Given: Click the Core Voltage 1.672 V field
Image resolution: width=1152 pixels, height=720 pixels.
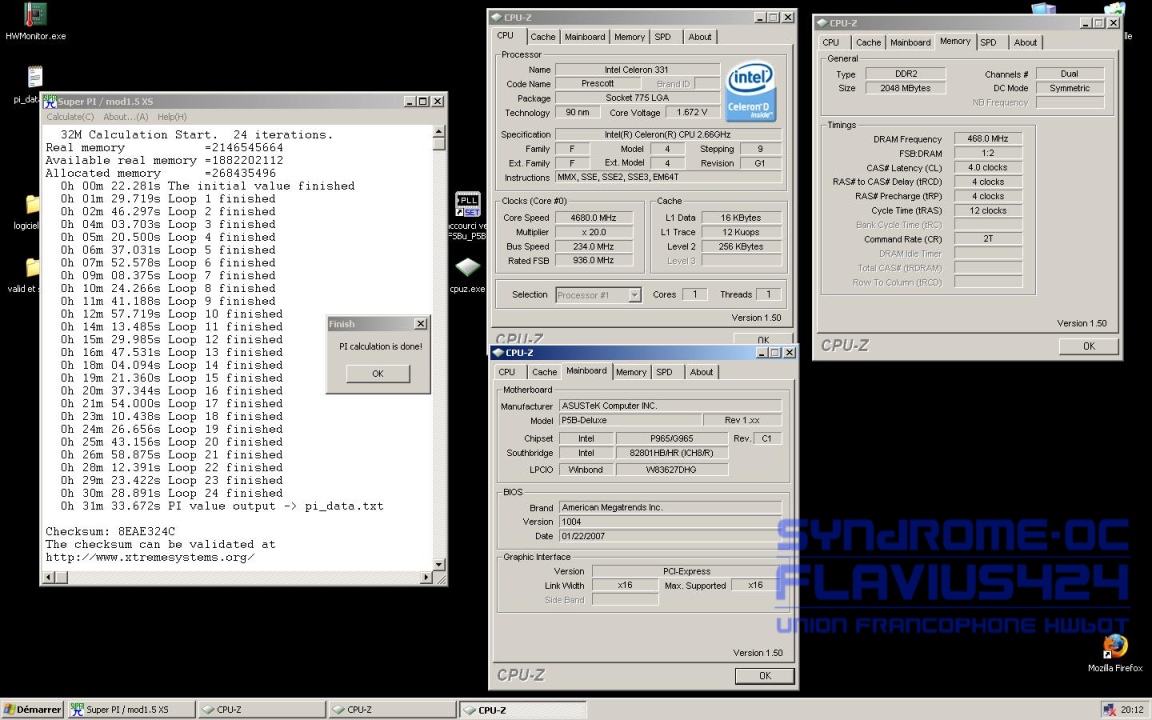Looking at the screenshot, I should (x=692, y=112).
